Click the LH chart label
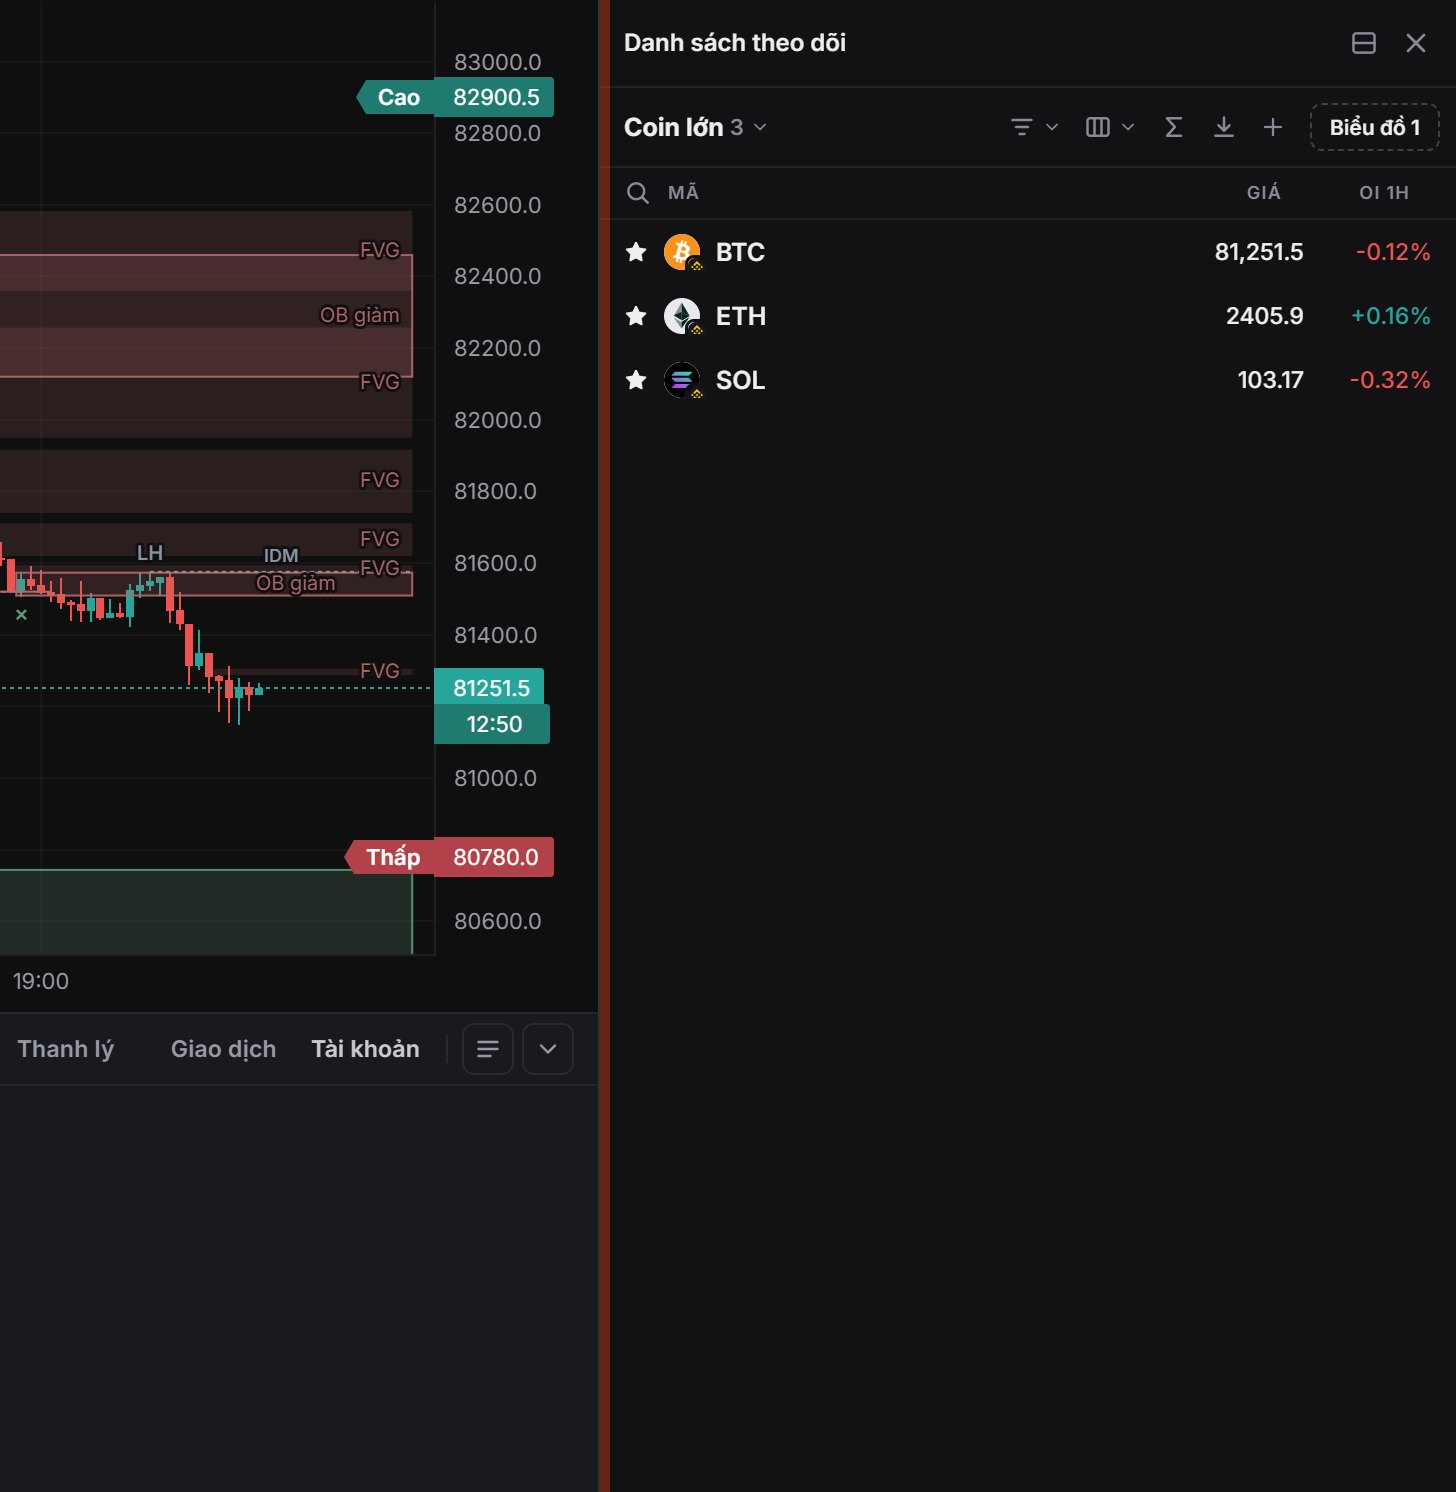The image size is (1456, 1492). click(150, 553)
